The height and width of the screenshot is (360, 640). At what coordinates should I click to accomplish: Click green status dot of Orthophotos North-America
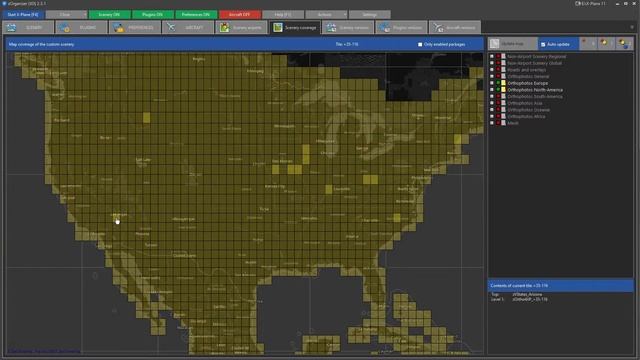tap(498, 89)
